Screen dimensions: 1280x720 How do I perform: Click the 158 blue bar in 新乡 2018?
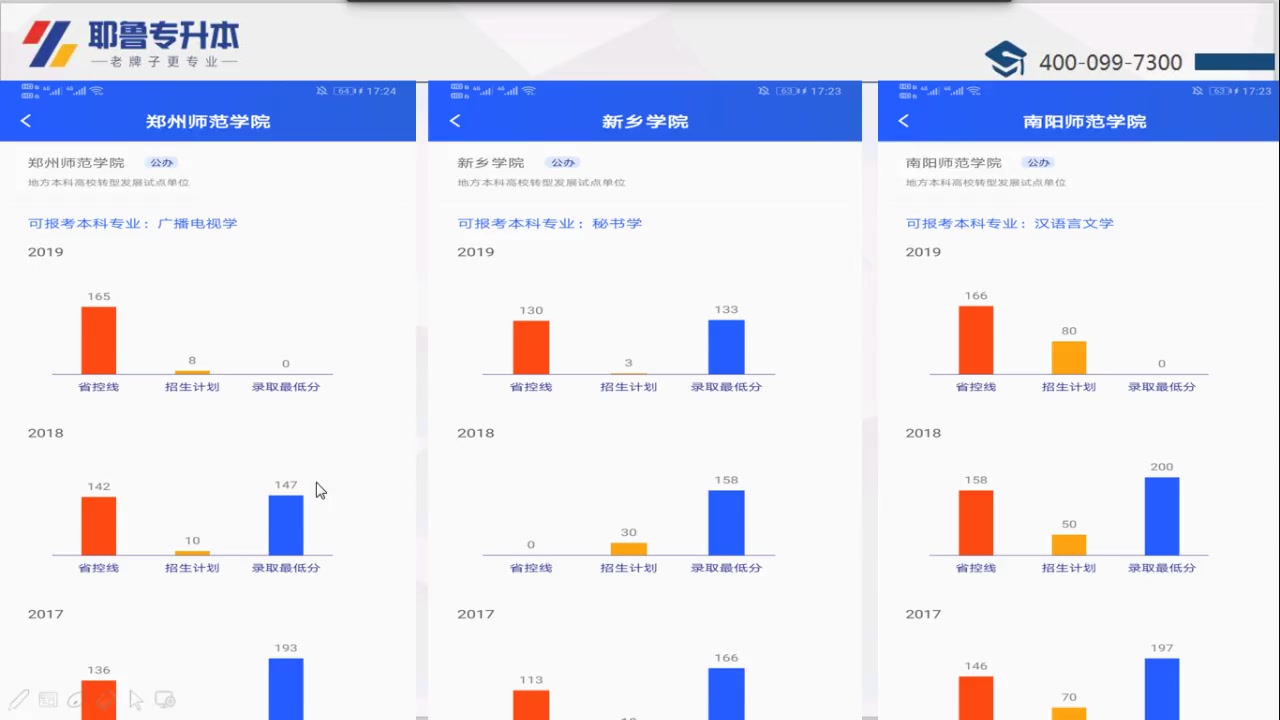click(x=726, y=522)
